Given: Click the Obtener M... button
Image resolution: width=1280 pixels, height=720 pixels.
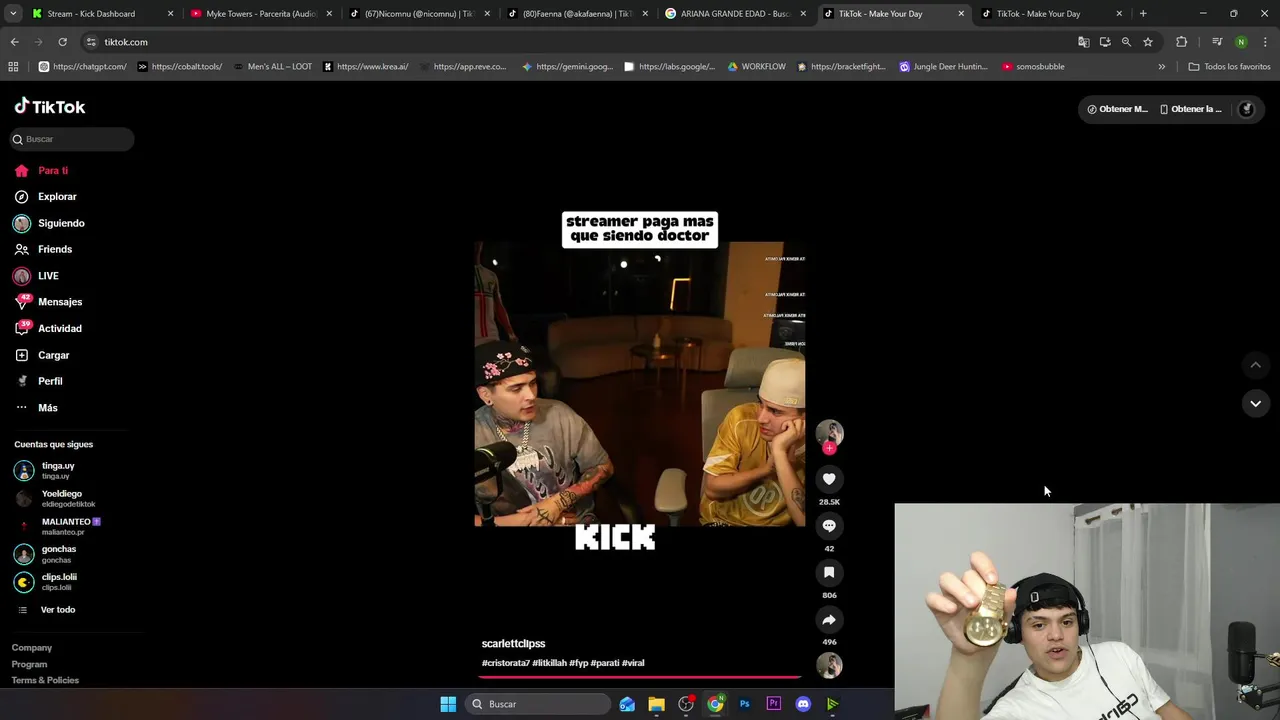Looking at the screenshot, I should pyautogui.click(x=1118, y=109).
